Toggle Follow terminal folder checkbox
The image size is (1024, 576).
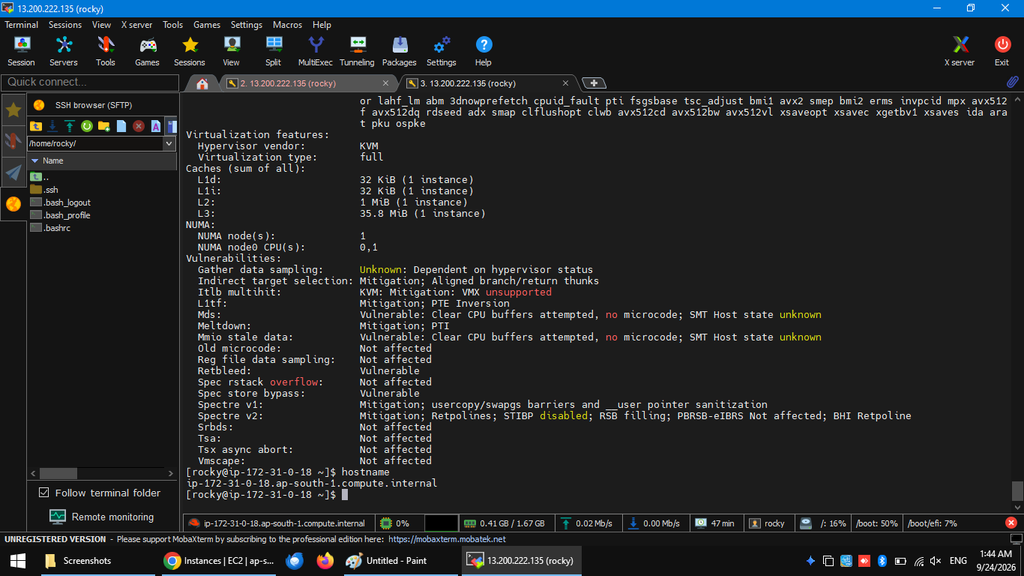click(44, 492)
